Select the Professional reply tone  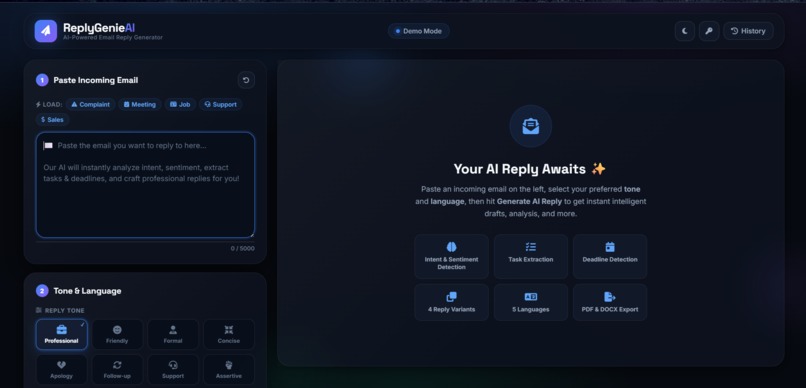[x=61, y=335]
